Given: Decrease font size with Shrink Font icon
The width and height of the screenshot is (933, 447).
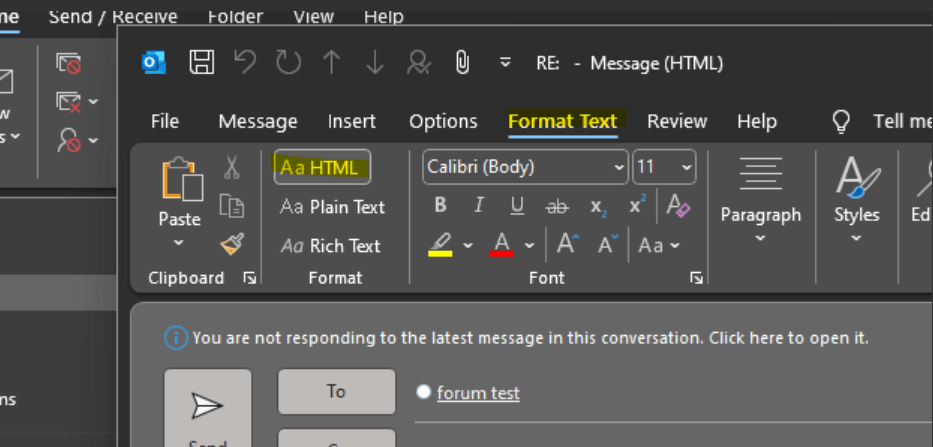Looking at the screenshot, I should (x=608, y=244).
